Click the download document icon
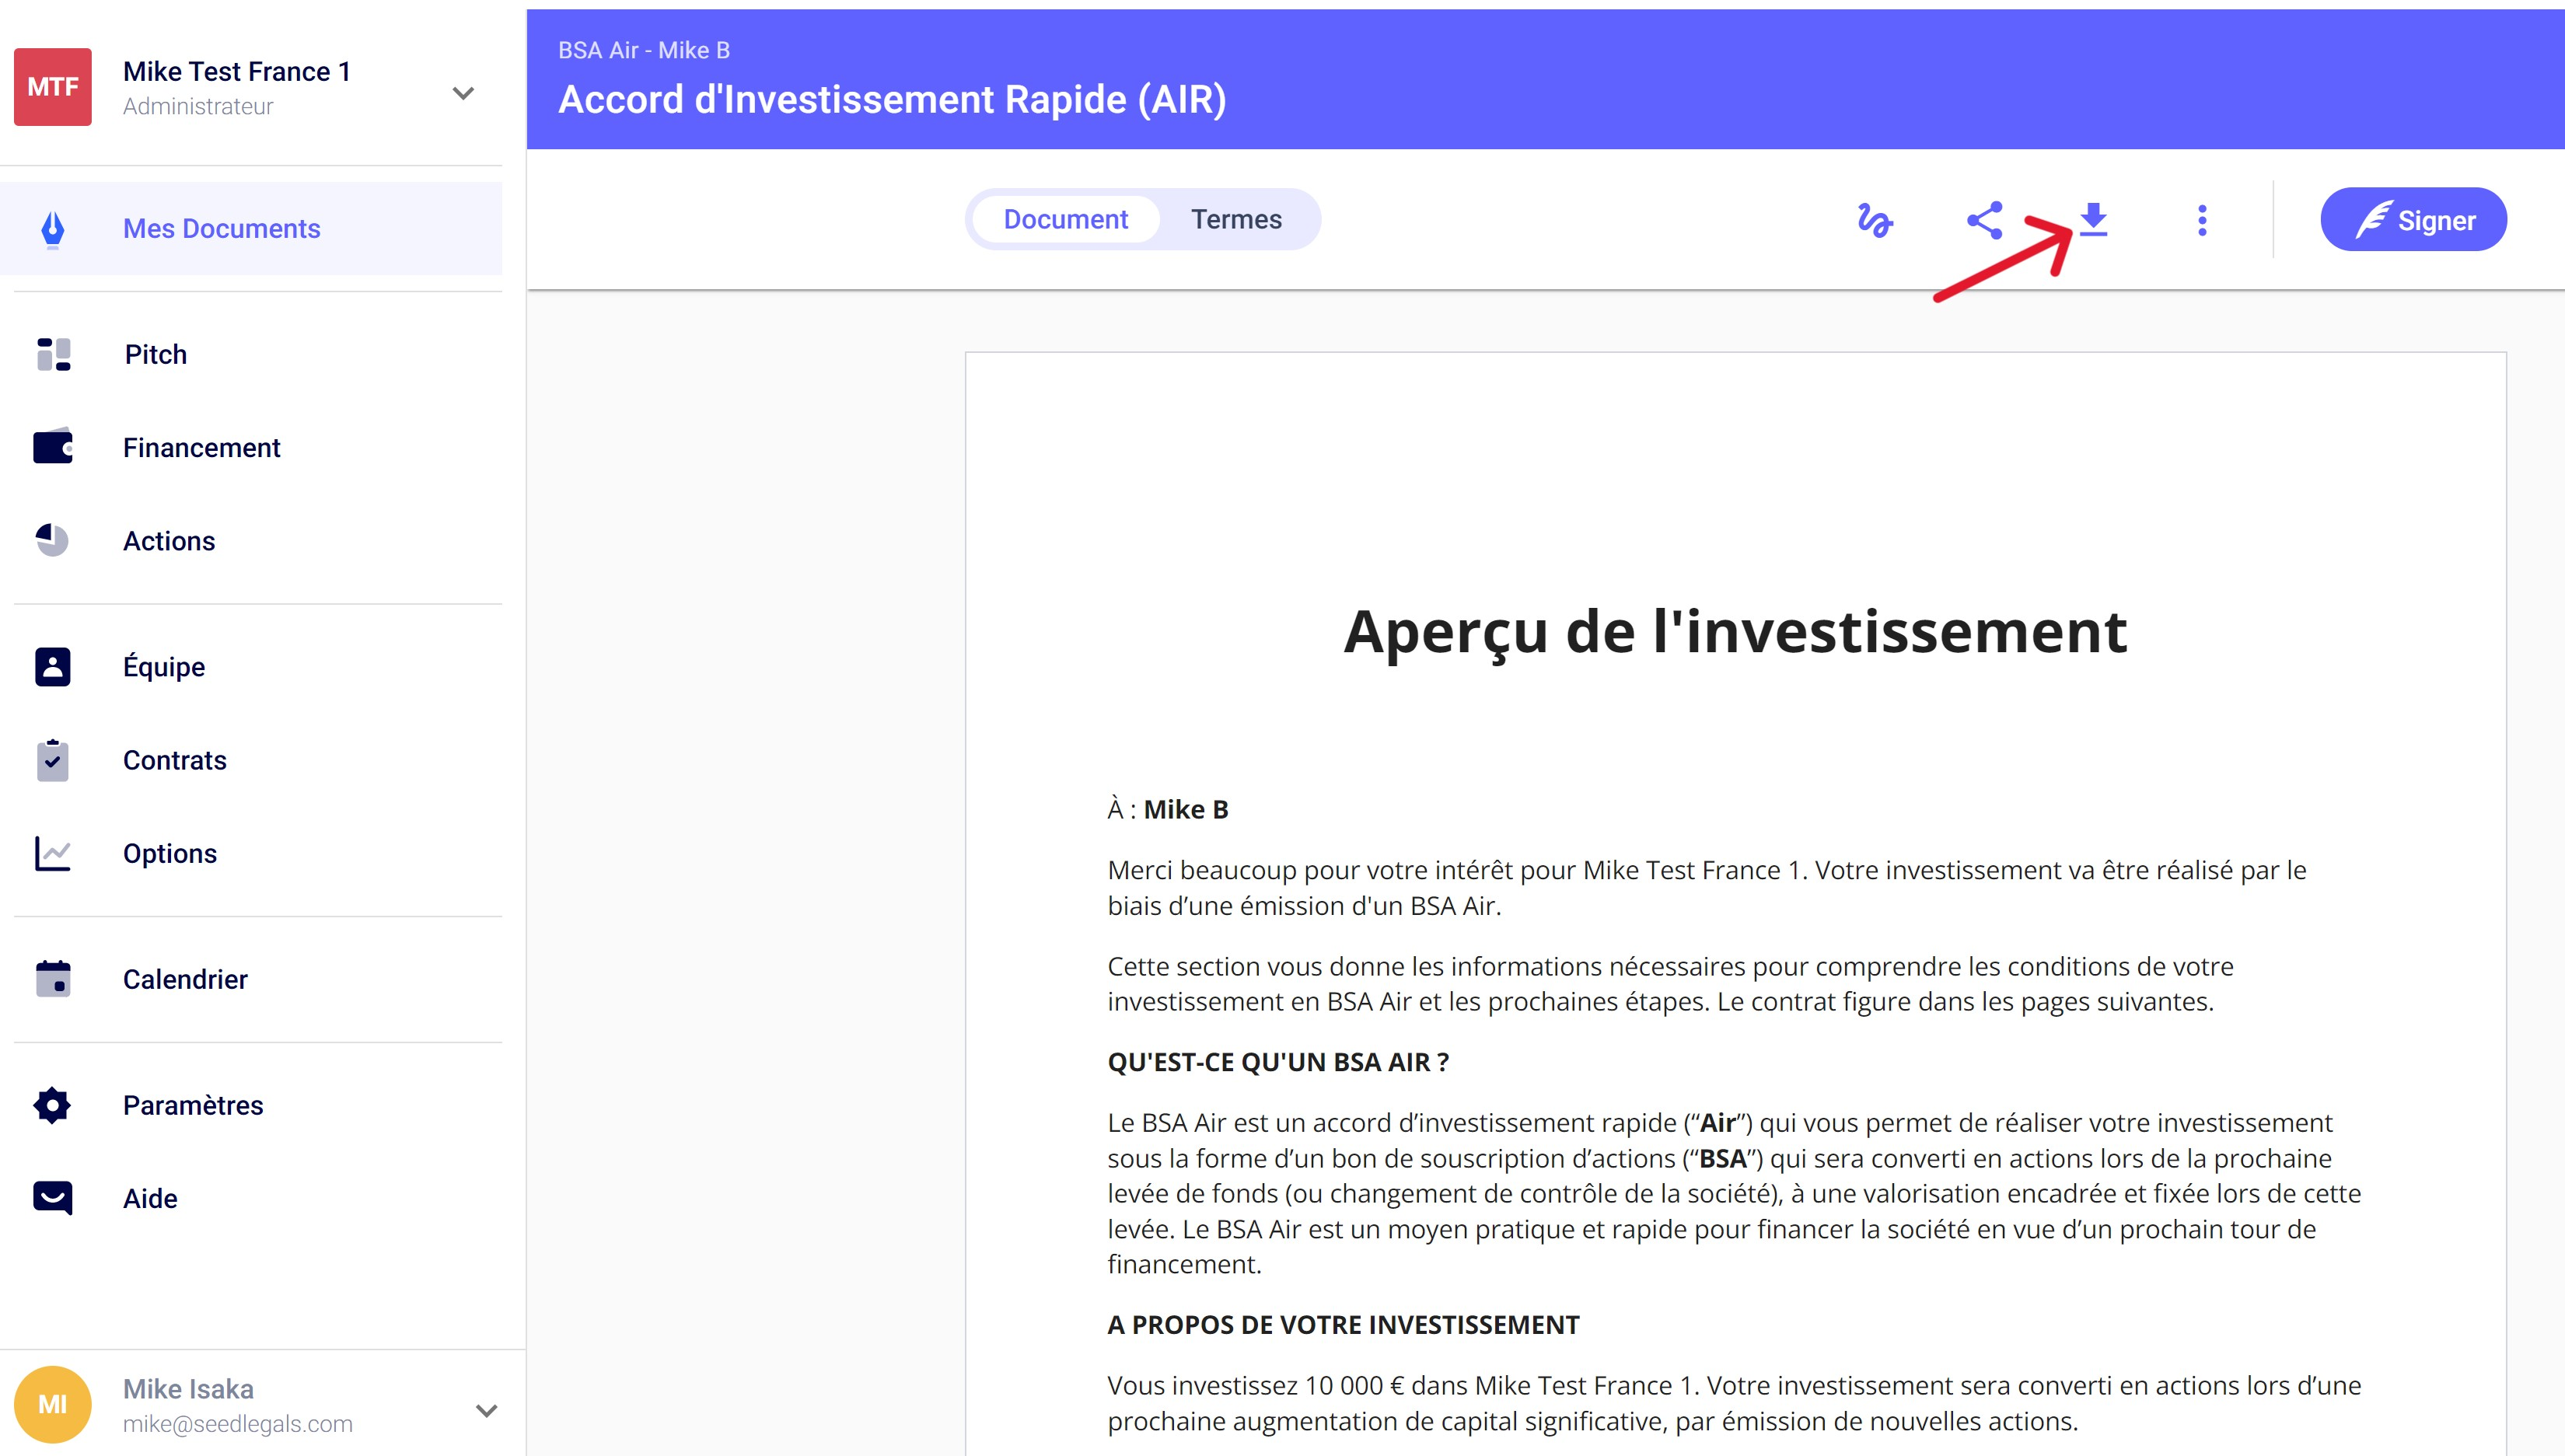This screenshot has width=2565, height=1456. coord(2093,220)
